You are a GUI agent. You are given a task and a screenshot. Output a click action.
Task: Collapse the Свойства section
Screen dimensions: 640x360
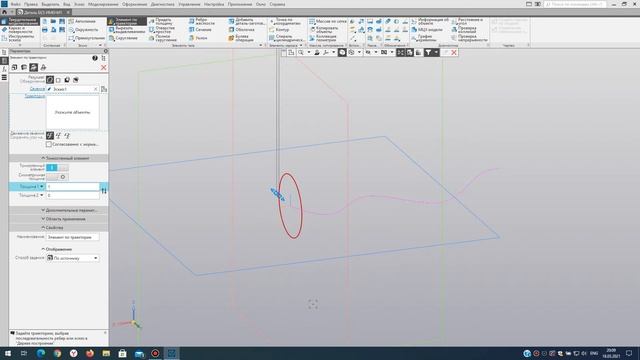(x=58, y=228)
